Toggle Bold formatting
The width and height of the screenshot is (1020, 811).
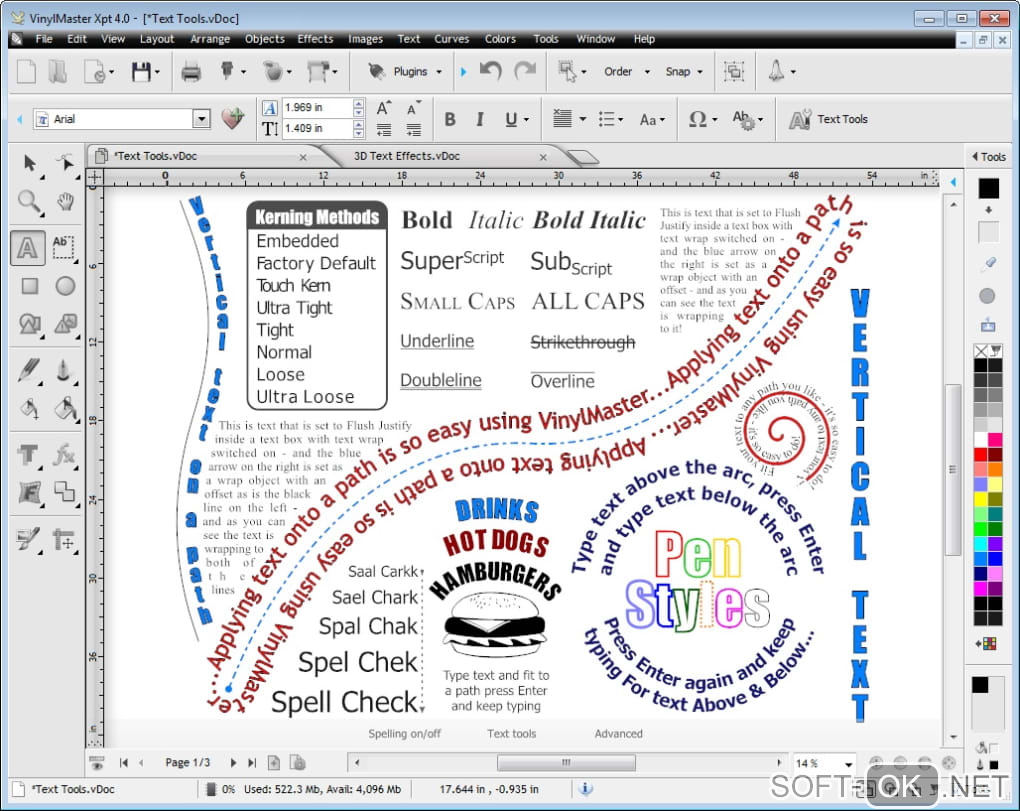[450, 120]
